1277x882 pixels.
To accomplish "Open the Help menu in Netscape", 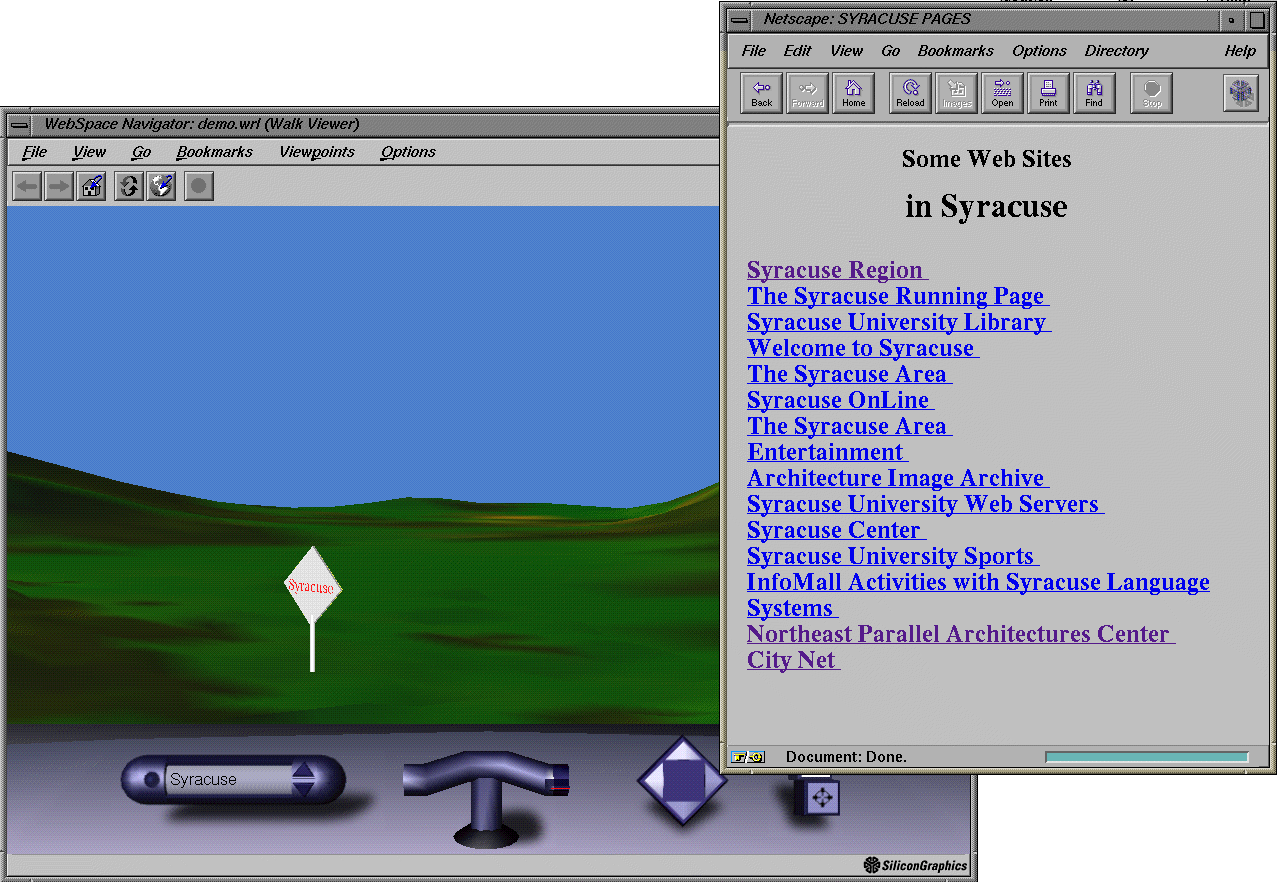I will tap(1240, 51).
